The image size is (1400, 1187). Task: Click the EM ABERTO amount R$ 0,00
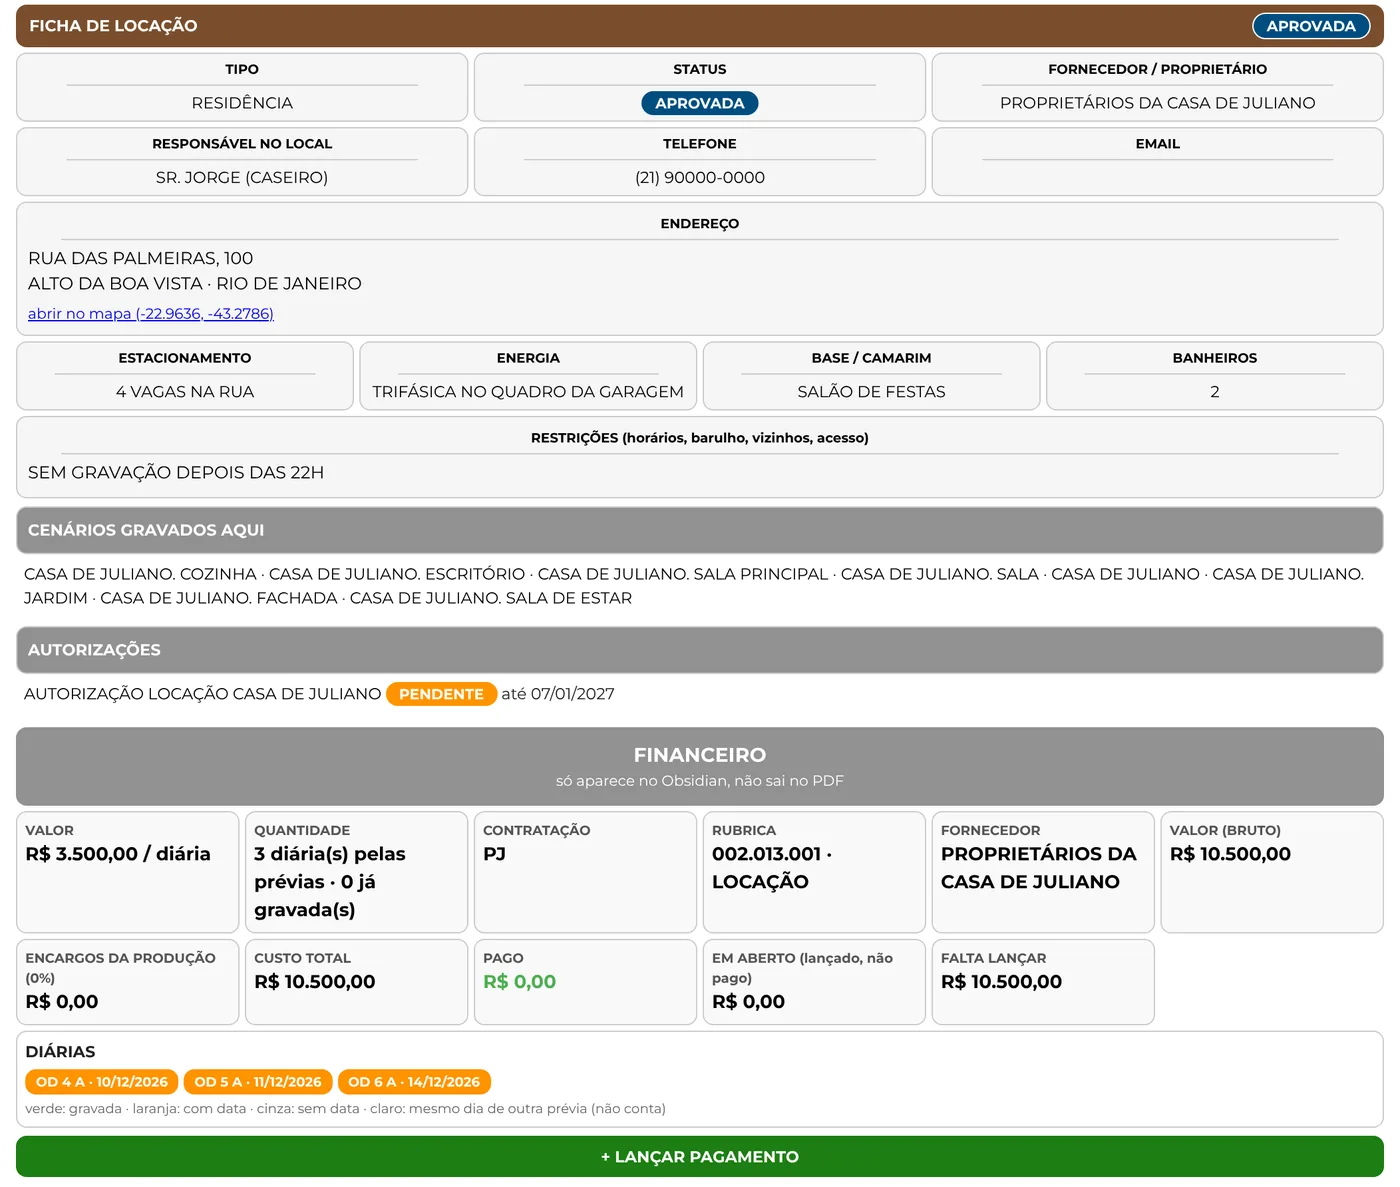tap(748, 1002)
